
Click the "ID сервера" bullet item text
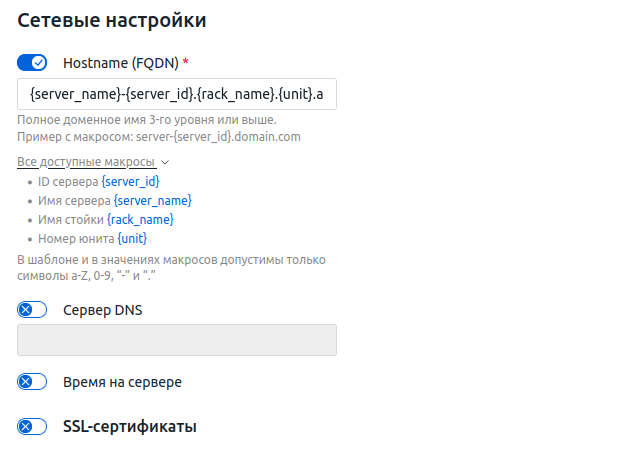point(68,181)
